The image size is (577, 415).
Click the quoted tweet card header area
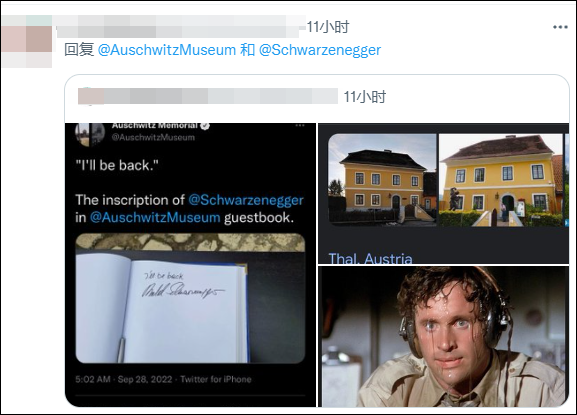pos(317,98)
